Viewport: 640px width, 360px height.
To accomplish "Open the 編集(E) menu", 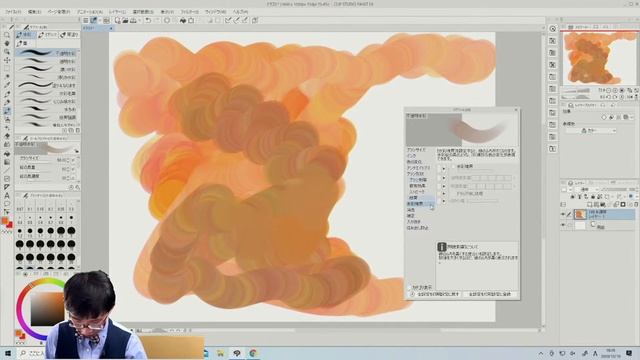I will [35, 12].
